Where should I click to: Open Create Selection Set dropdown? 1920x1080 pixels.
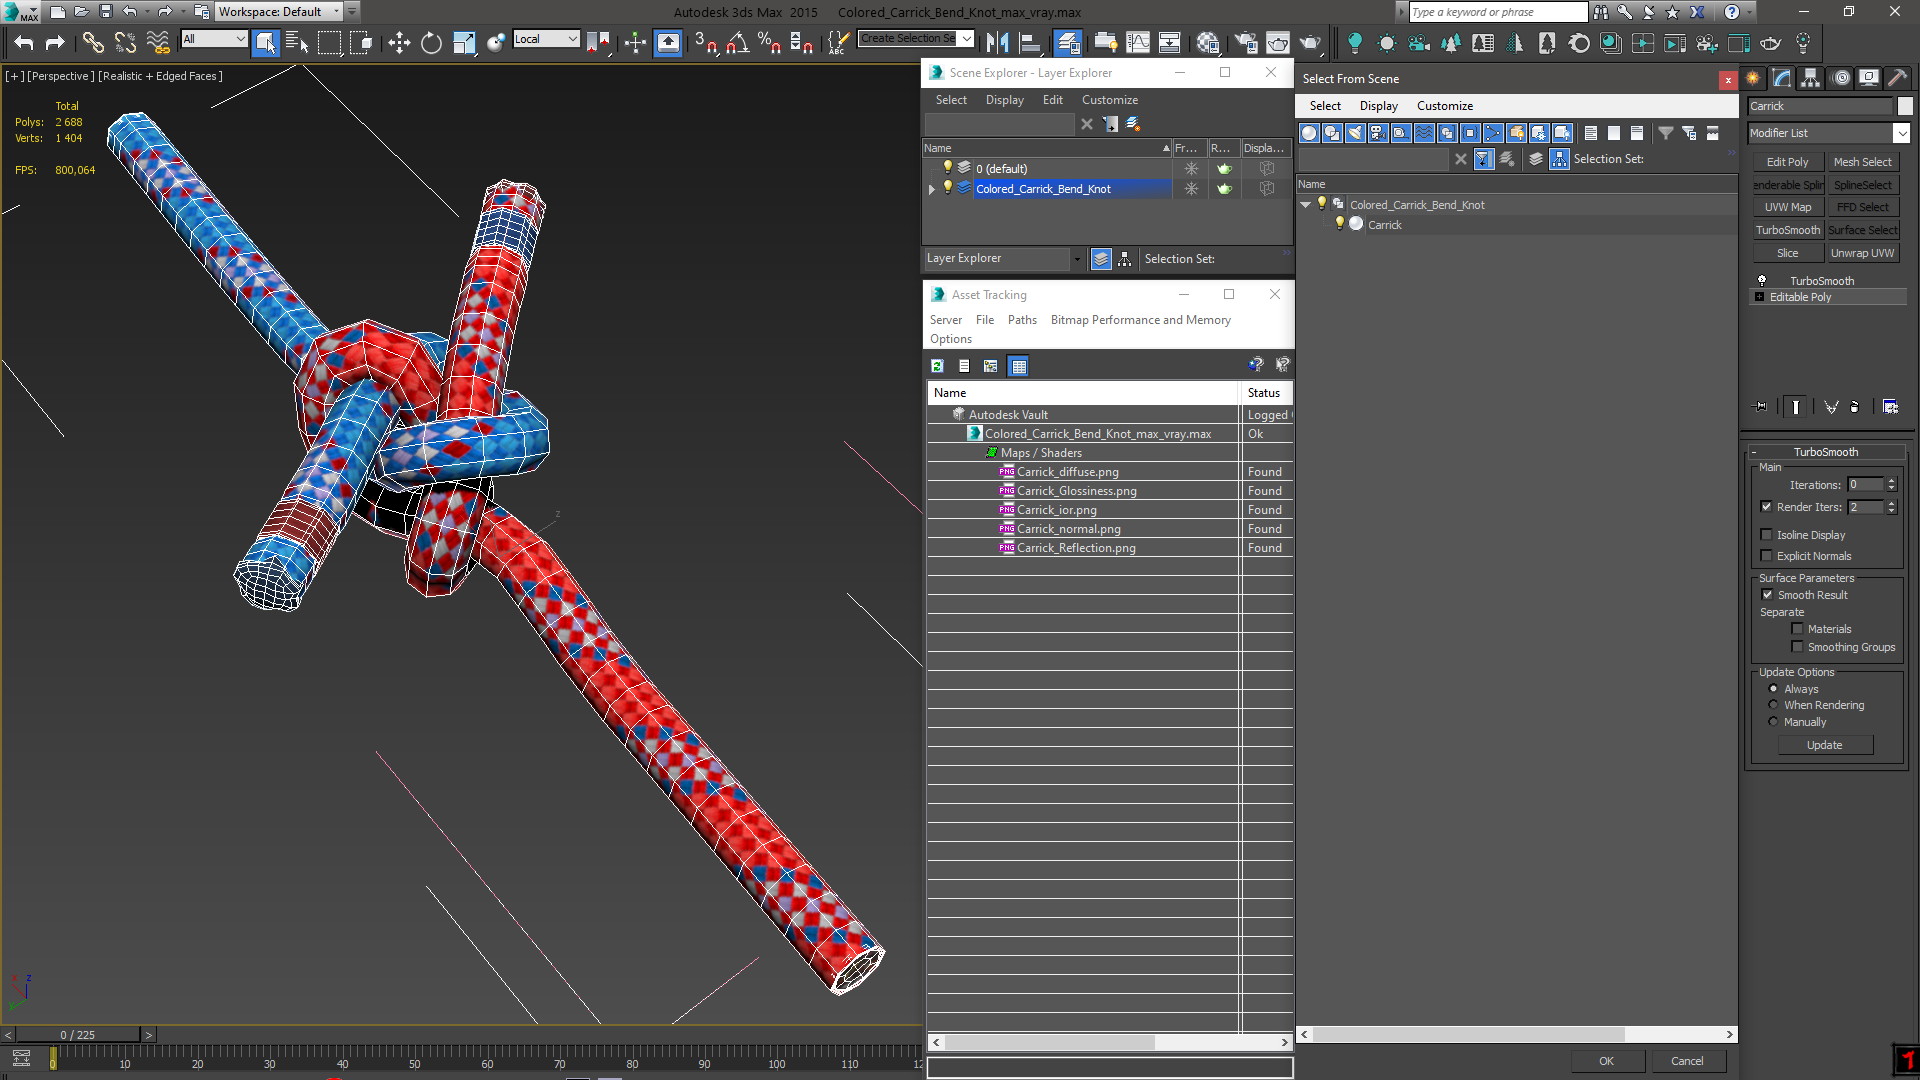[x=966, y=39]
